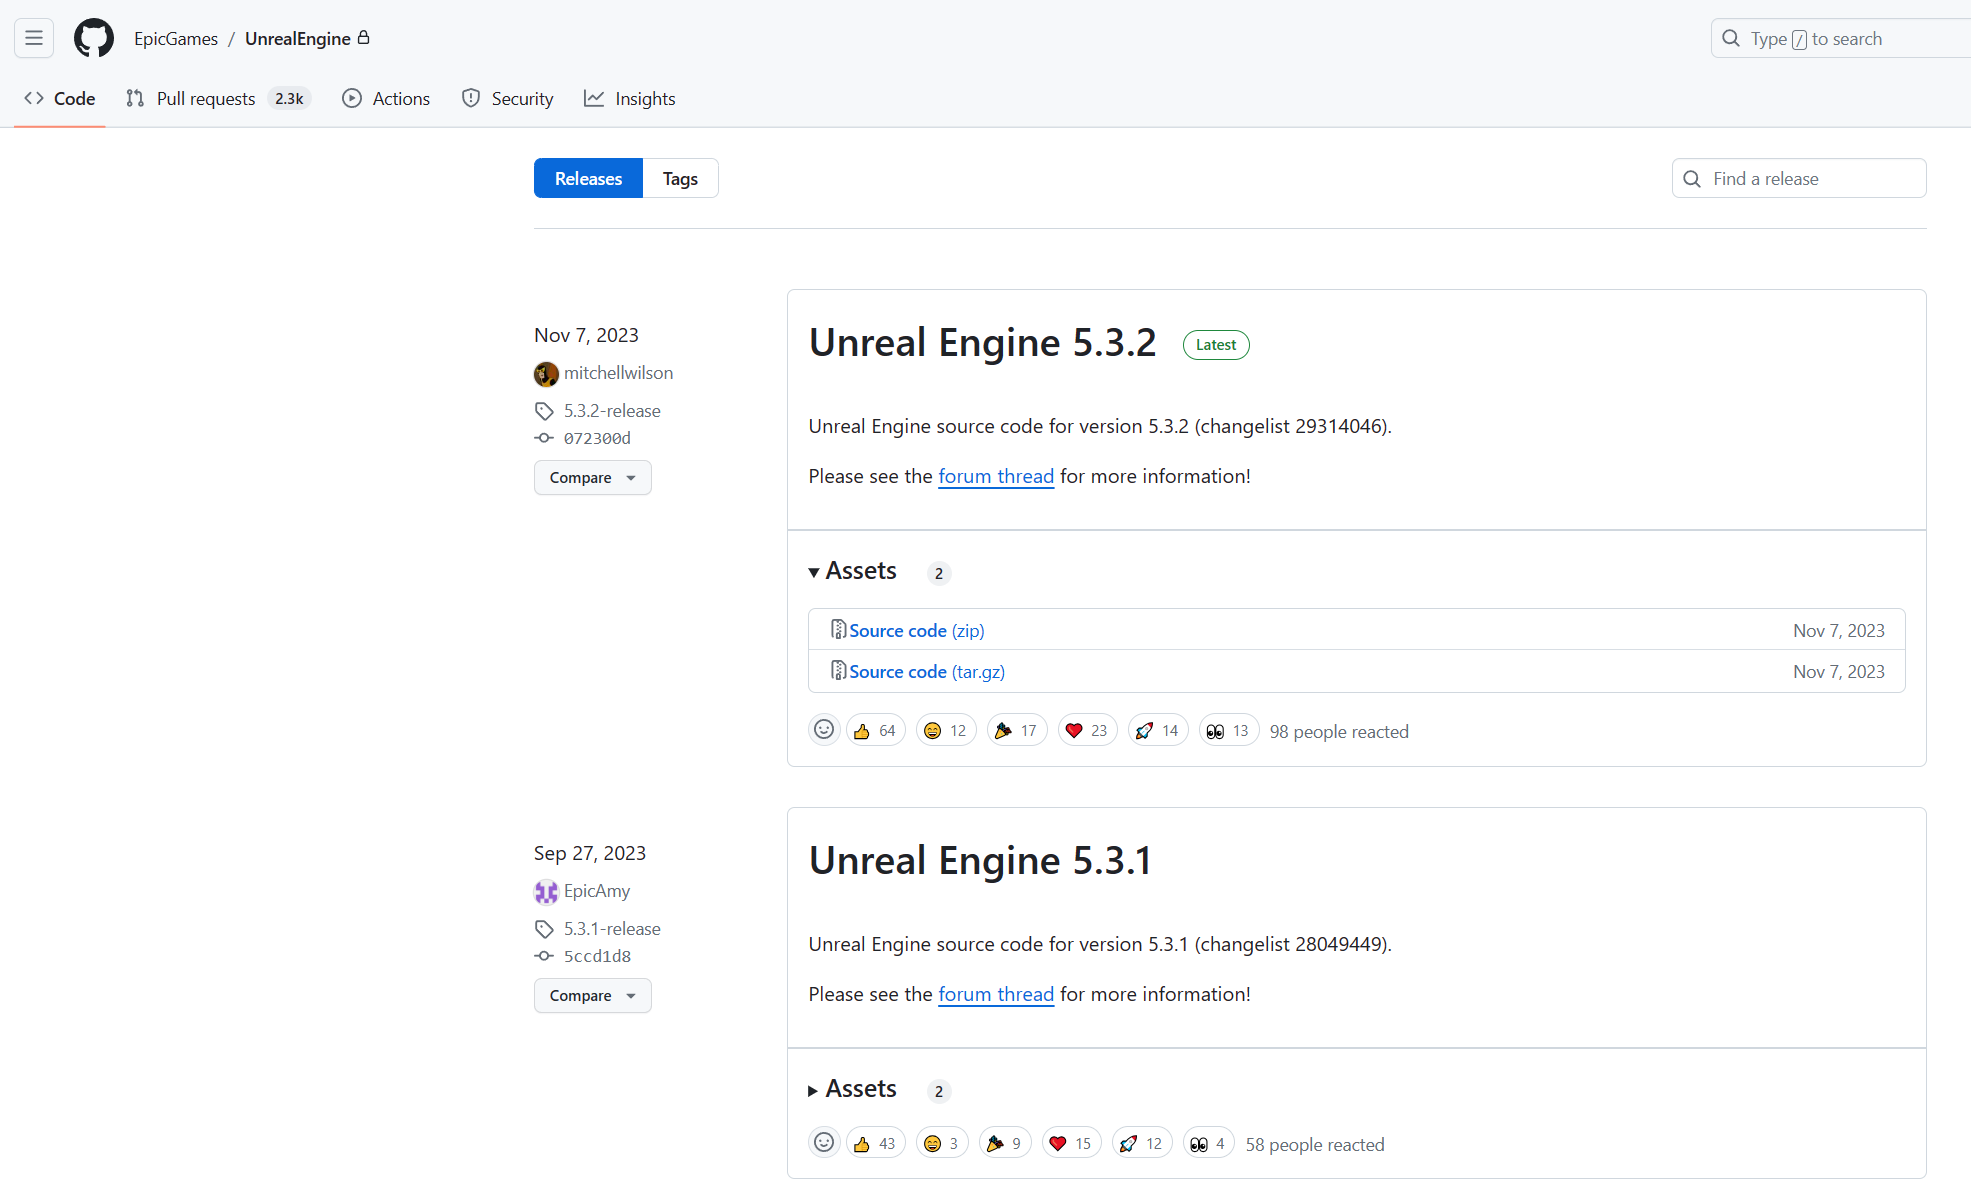This screenshot has width=1971, height=1201.
Task: Open the Compare dropdown for 5.3.2
Action: point(593,478)
